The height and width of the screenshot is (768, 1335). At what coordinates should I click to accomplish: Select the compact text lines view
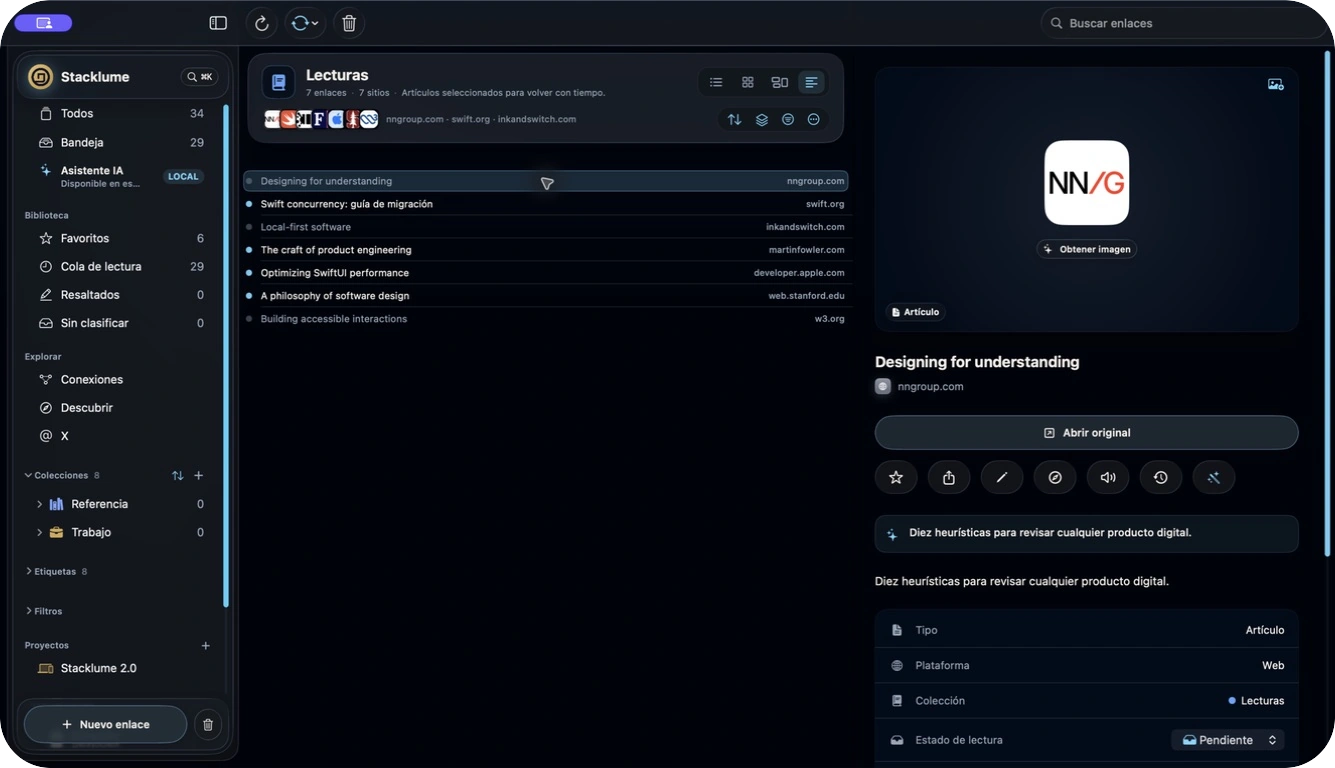[x=811, y=82]
